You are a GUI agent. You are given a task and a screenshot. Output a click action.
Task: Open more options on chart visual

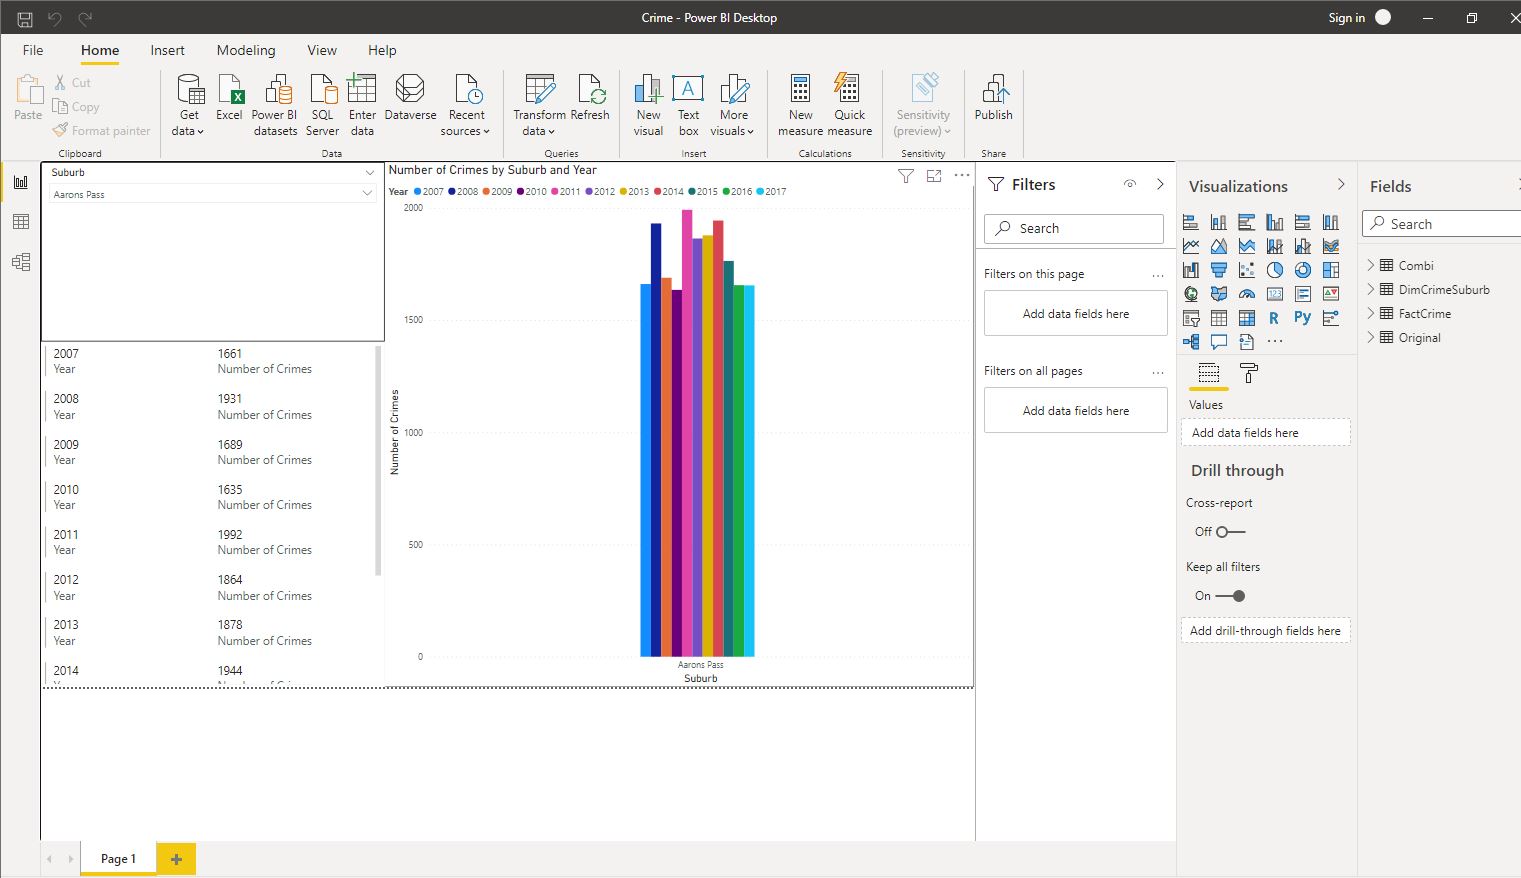[962, 176]
